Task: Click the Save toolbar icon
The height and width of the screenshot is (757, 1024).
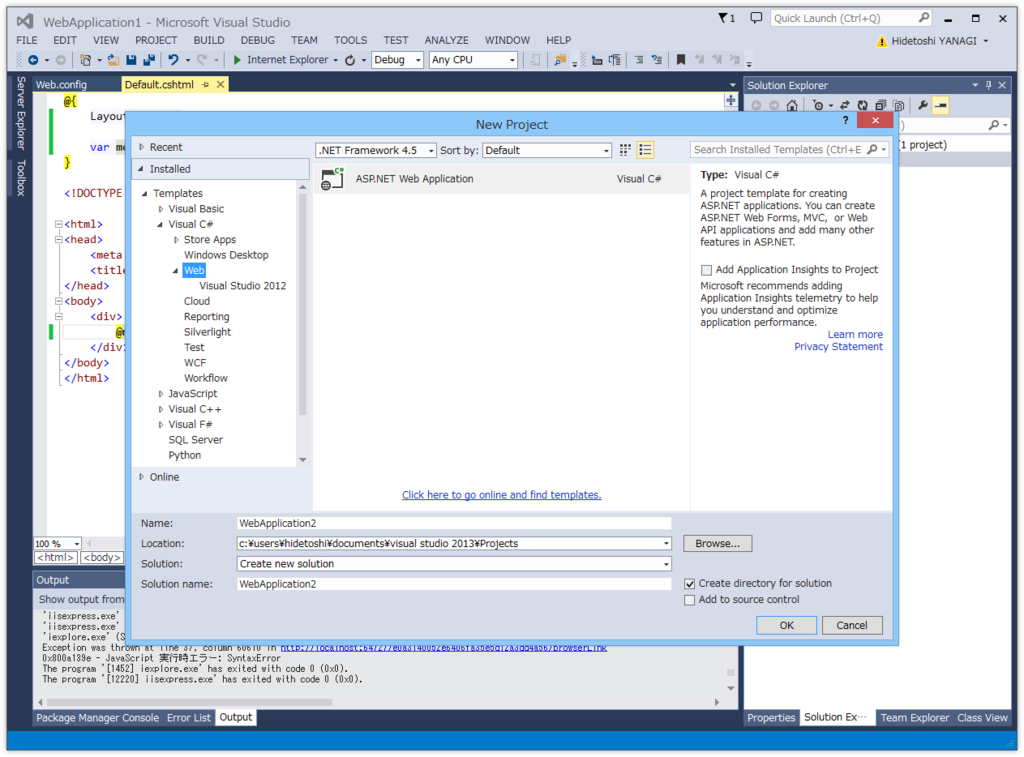Action: [131, 59]
